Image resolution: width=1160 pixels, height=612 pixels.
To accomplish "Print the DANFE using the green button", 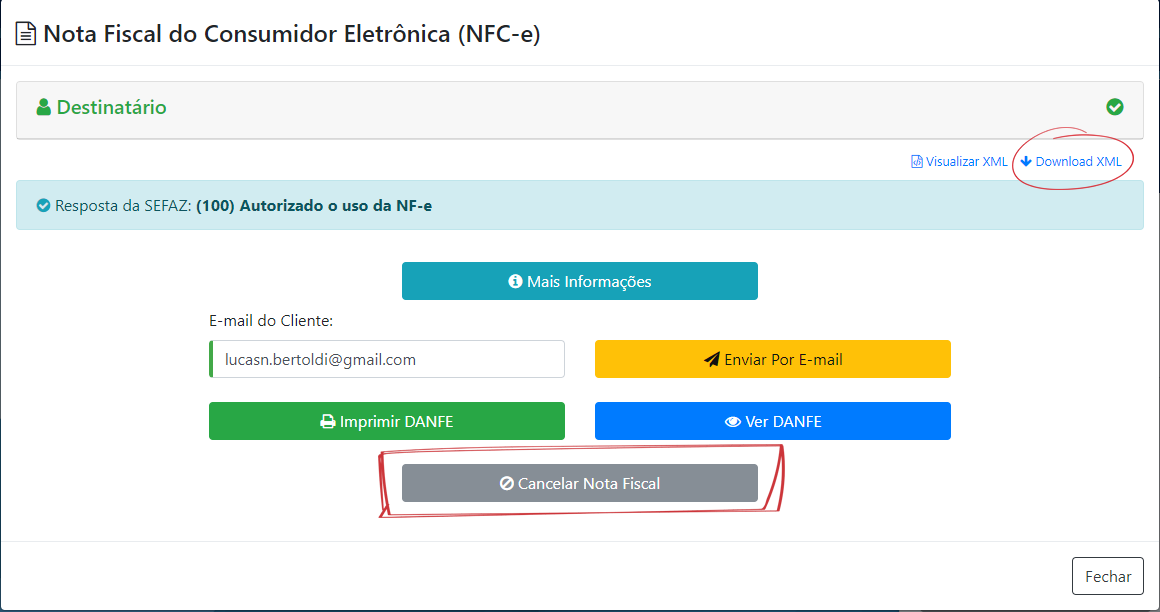I will point(386,421).
